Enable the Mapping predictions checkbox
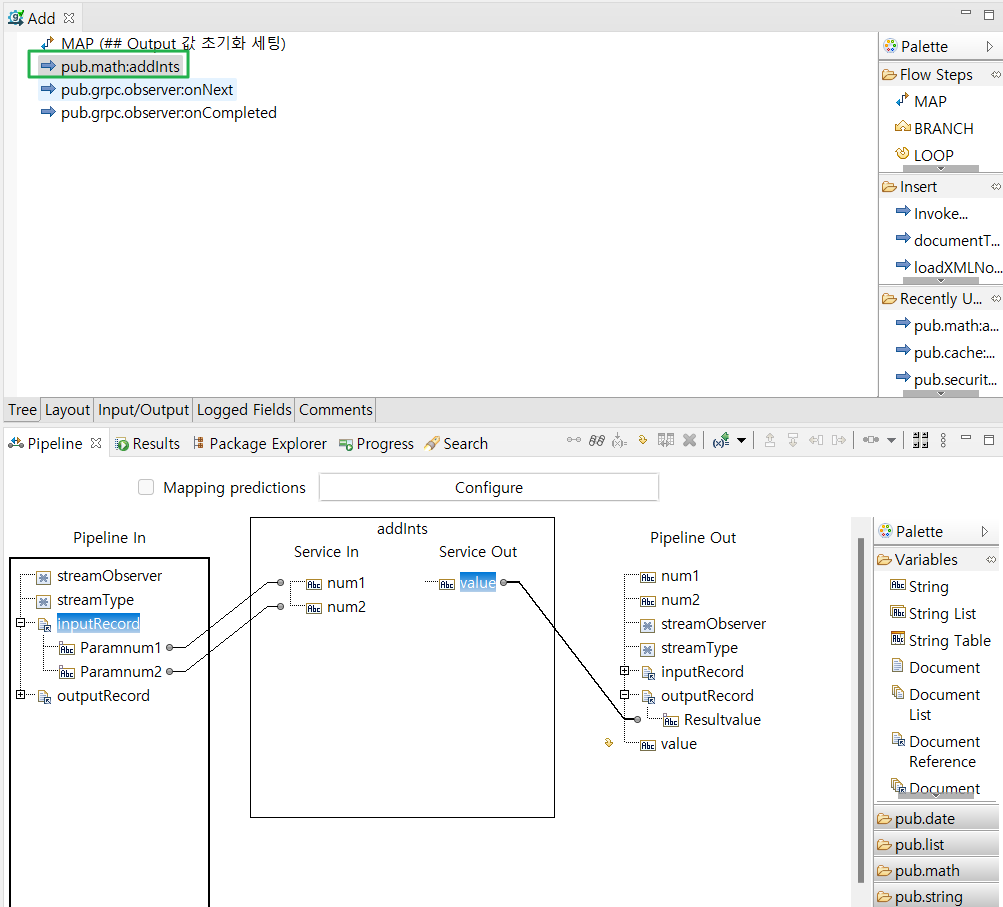 pos(146,488)
